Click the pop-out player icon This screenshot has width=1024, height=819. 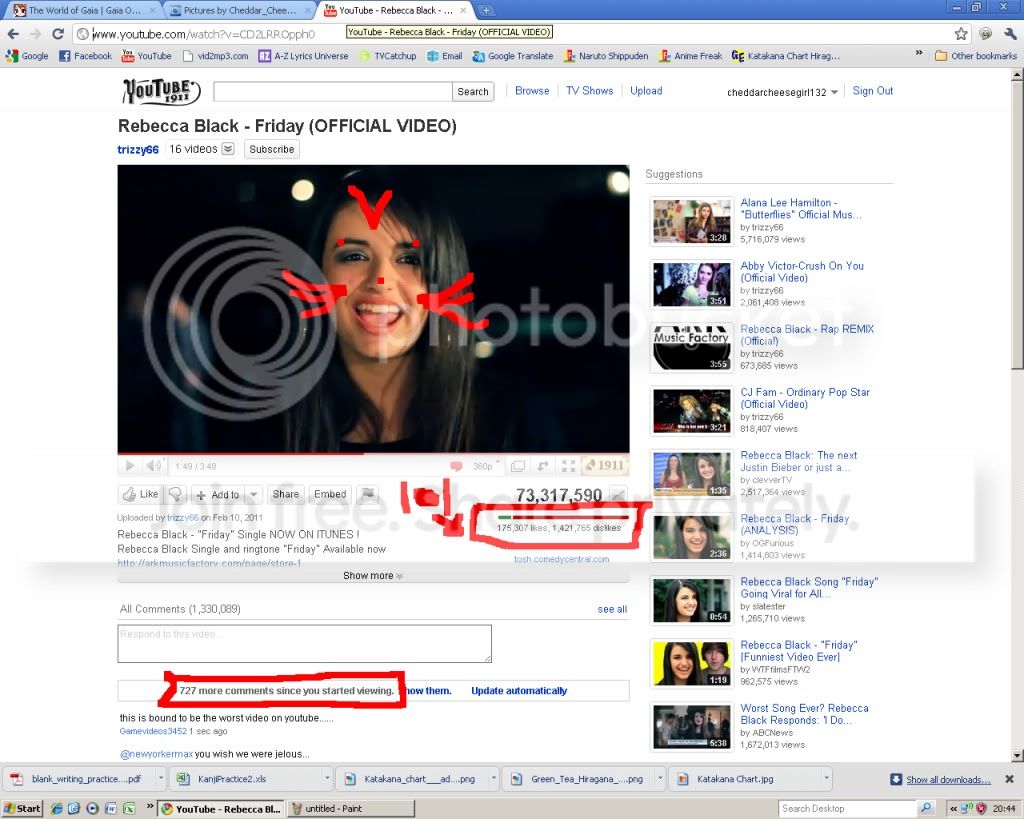[543, 466]
